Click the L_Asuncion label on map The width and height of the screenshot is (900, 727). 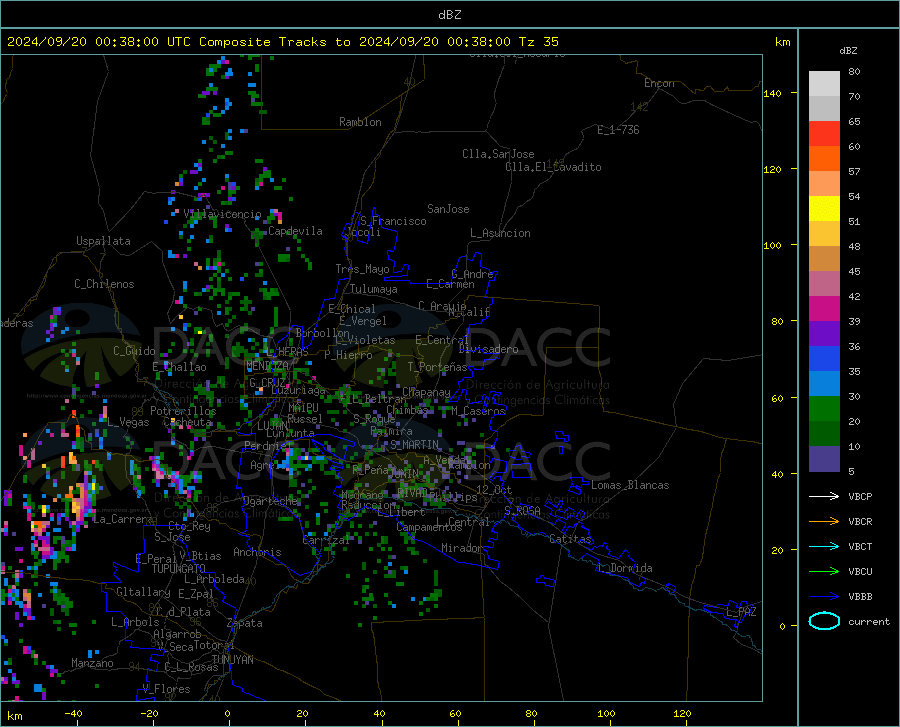click(x=500, y=233)
